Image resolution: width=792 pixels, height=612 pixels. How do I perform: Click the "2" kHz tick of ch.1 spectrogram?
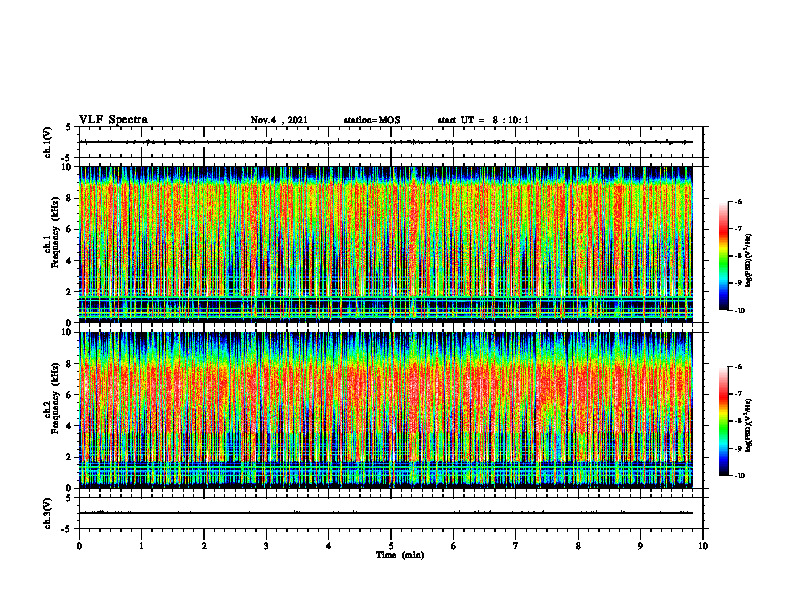pyautogui.click(x=70, y=291)
